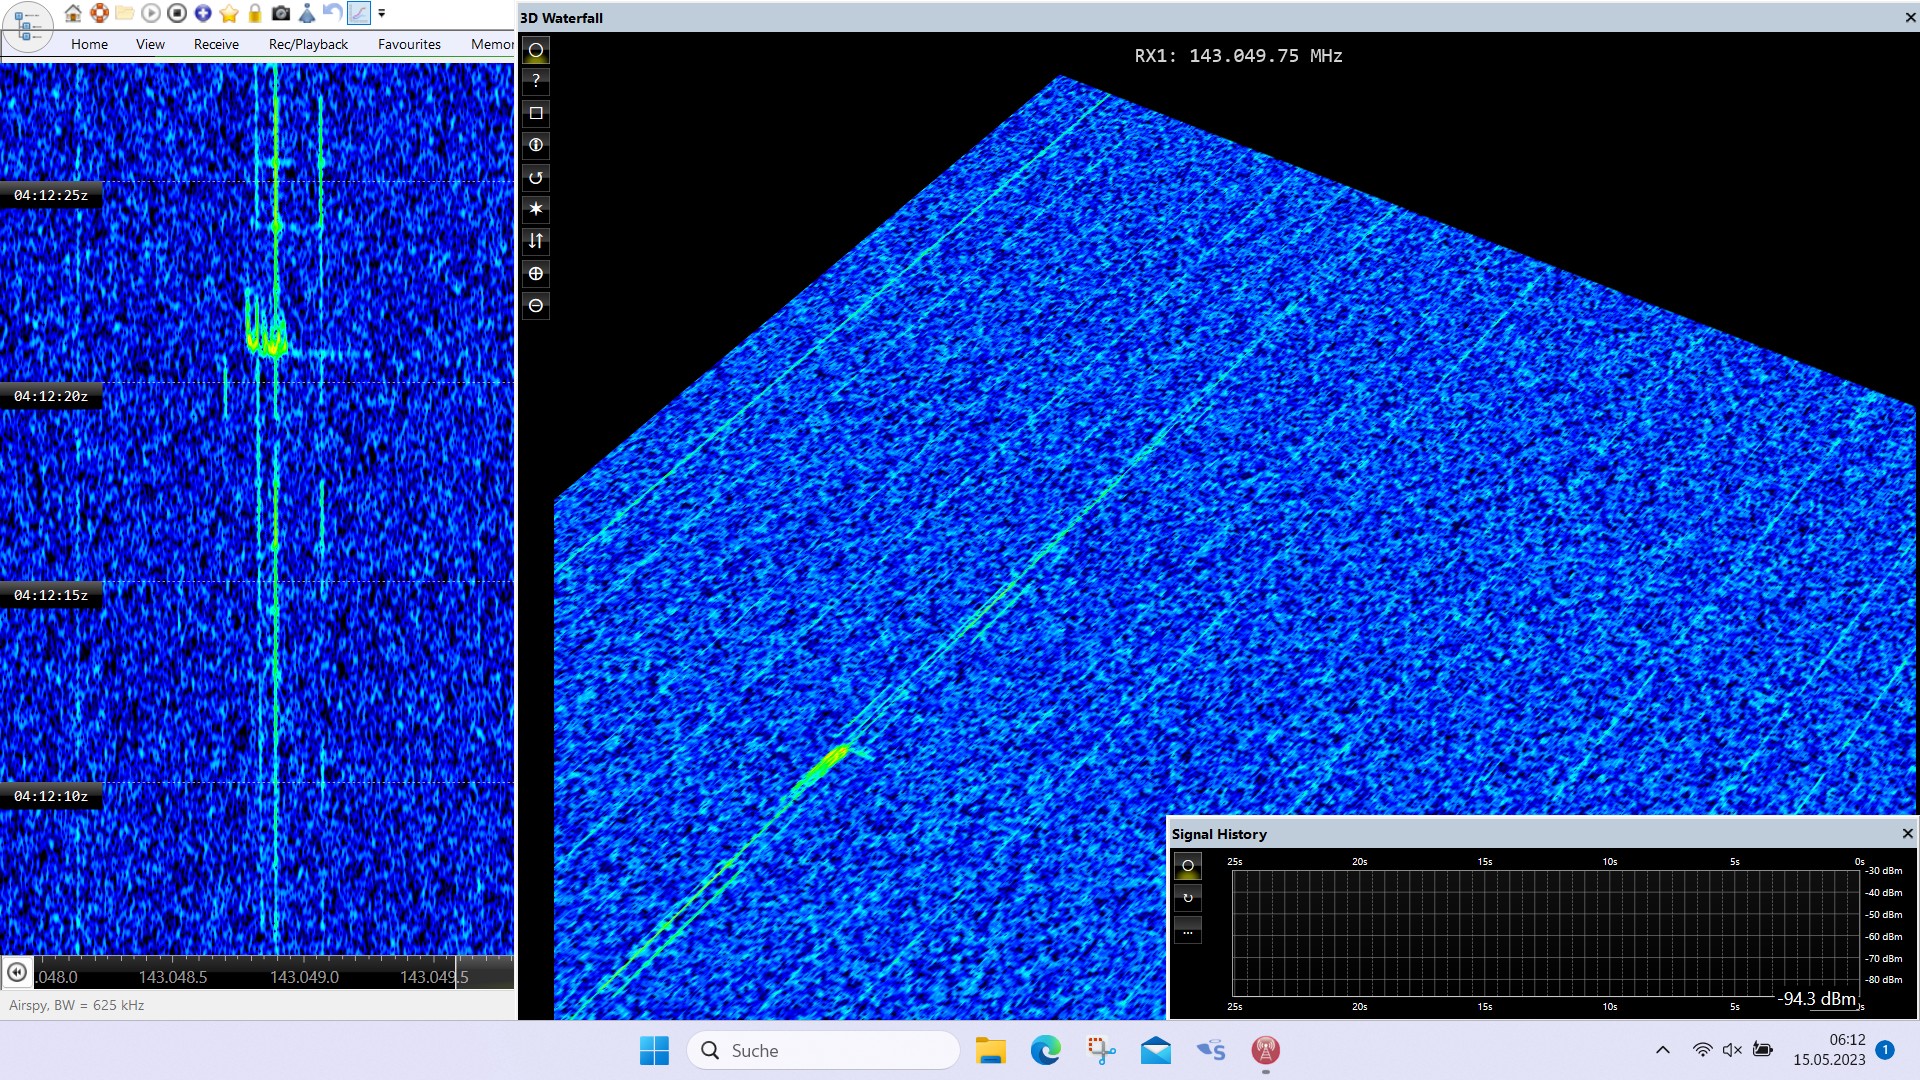Viewport: 1920px width, 1080px height.
Task: Open the Home ribbon tab
Action: click(89, 44)
